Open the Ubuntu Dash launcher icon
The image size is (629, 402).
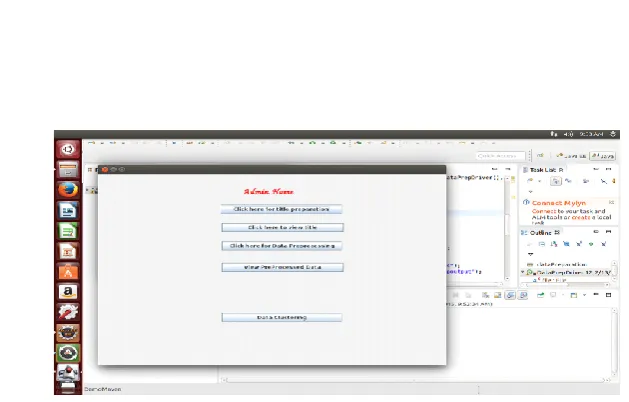68,149
